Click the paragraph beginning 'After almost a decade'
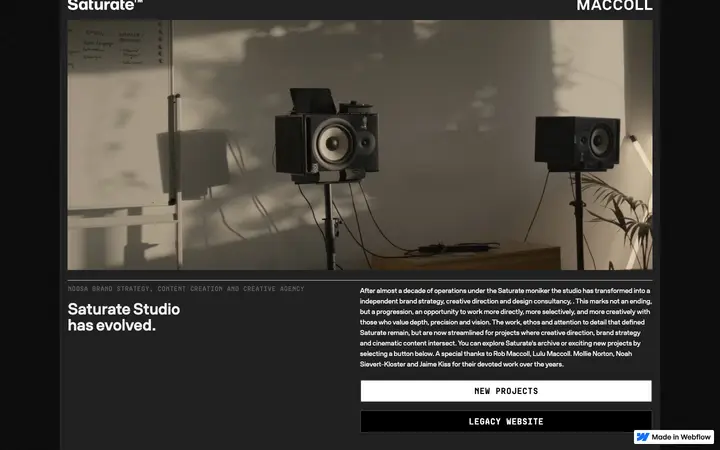The width and height of the screenshot is (720, 450). pos(506,327)
